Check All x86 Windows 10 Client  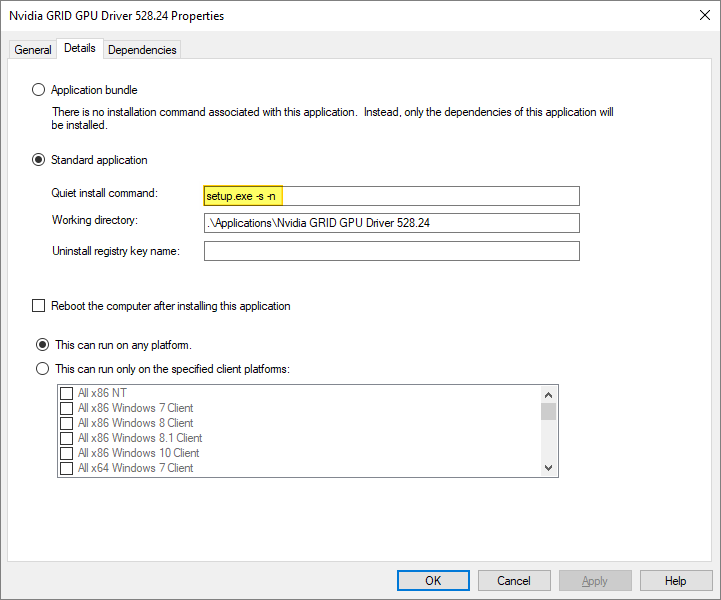67,454
